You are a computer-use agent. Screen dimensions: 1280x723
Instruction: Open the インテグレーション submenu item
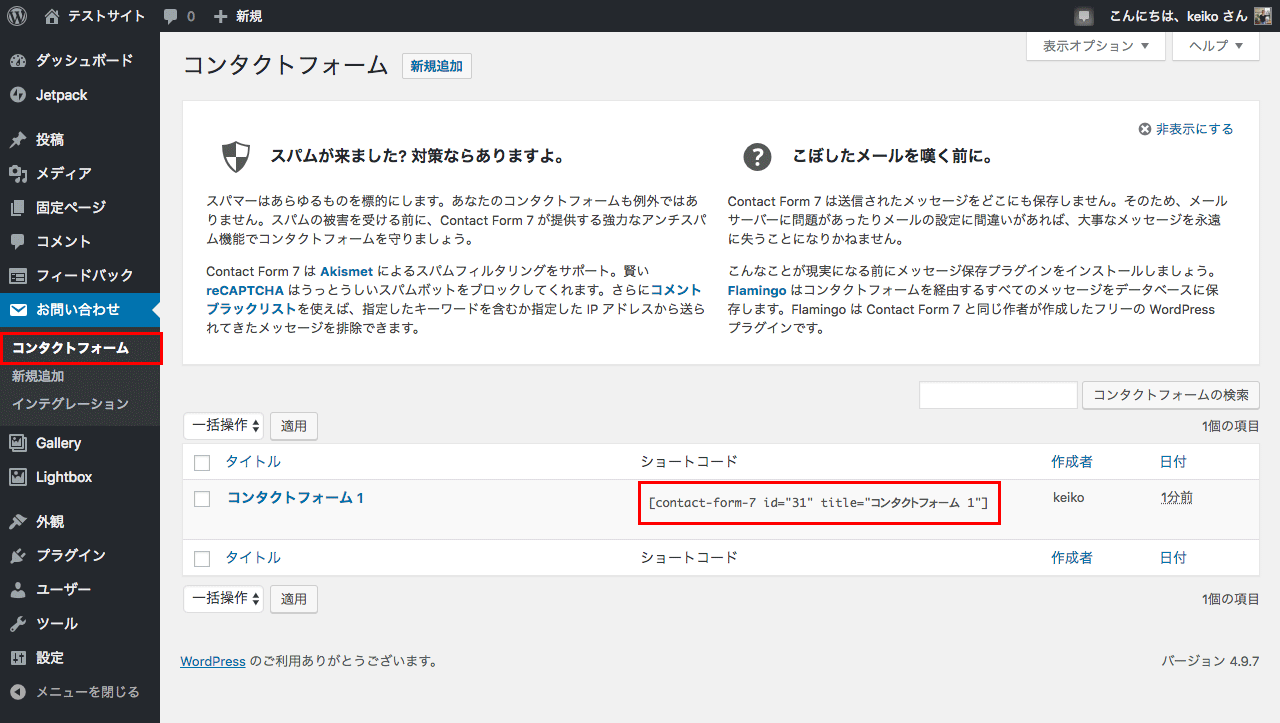[70, 404]
